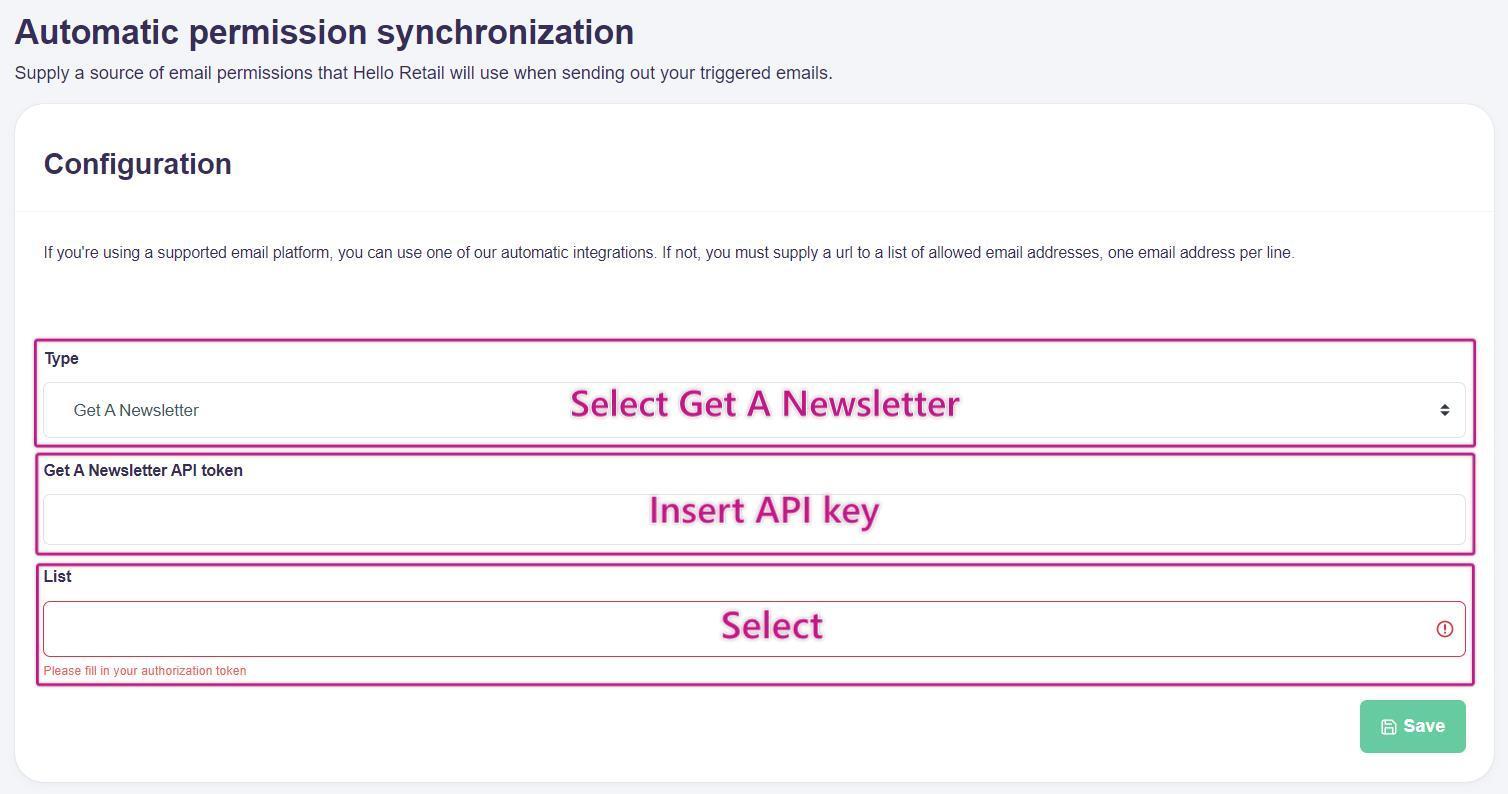Image resolution: width=1508 pixels, height=794 pixels.
Task: Click the 'Automatic permission synchronization' page heading
Action: (324, 32)
